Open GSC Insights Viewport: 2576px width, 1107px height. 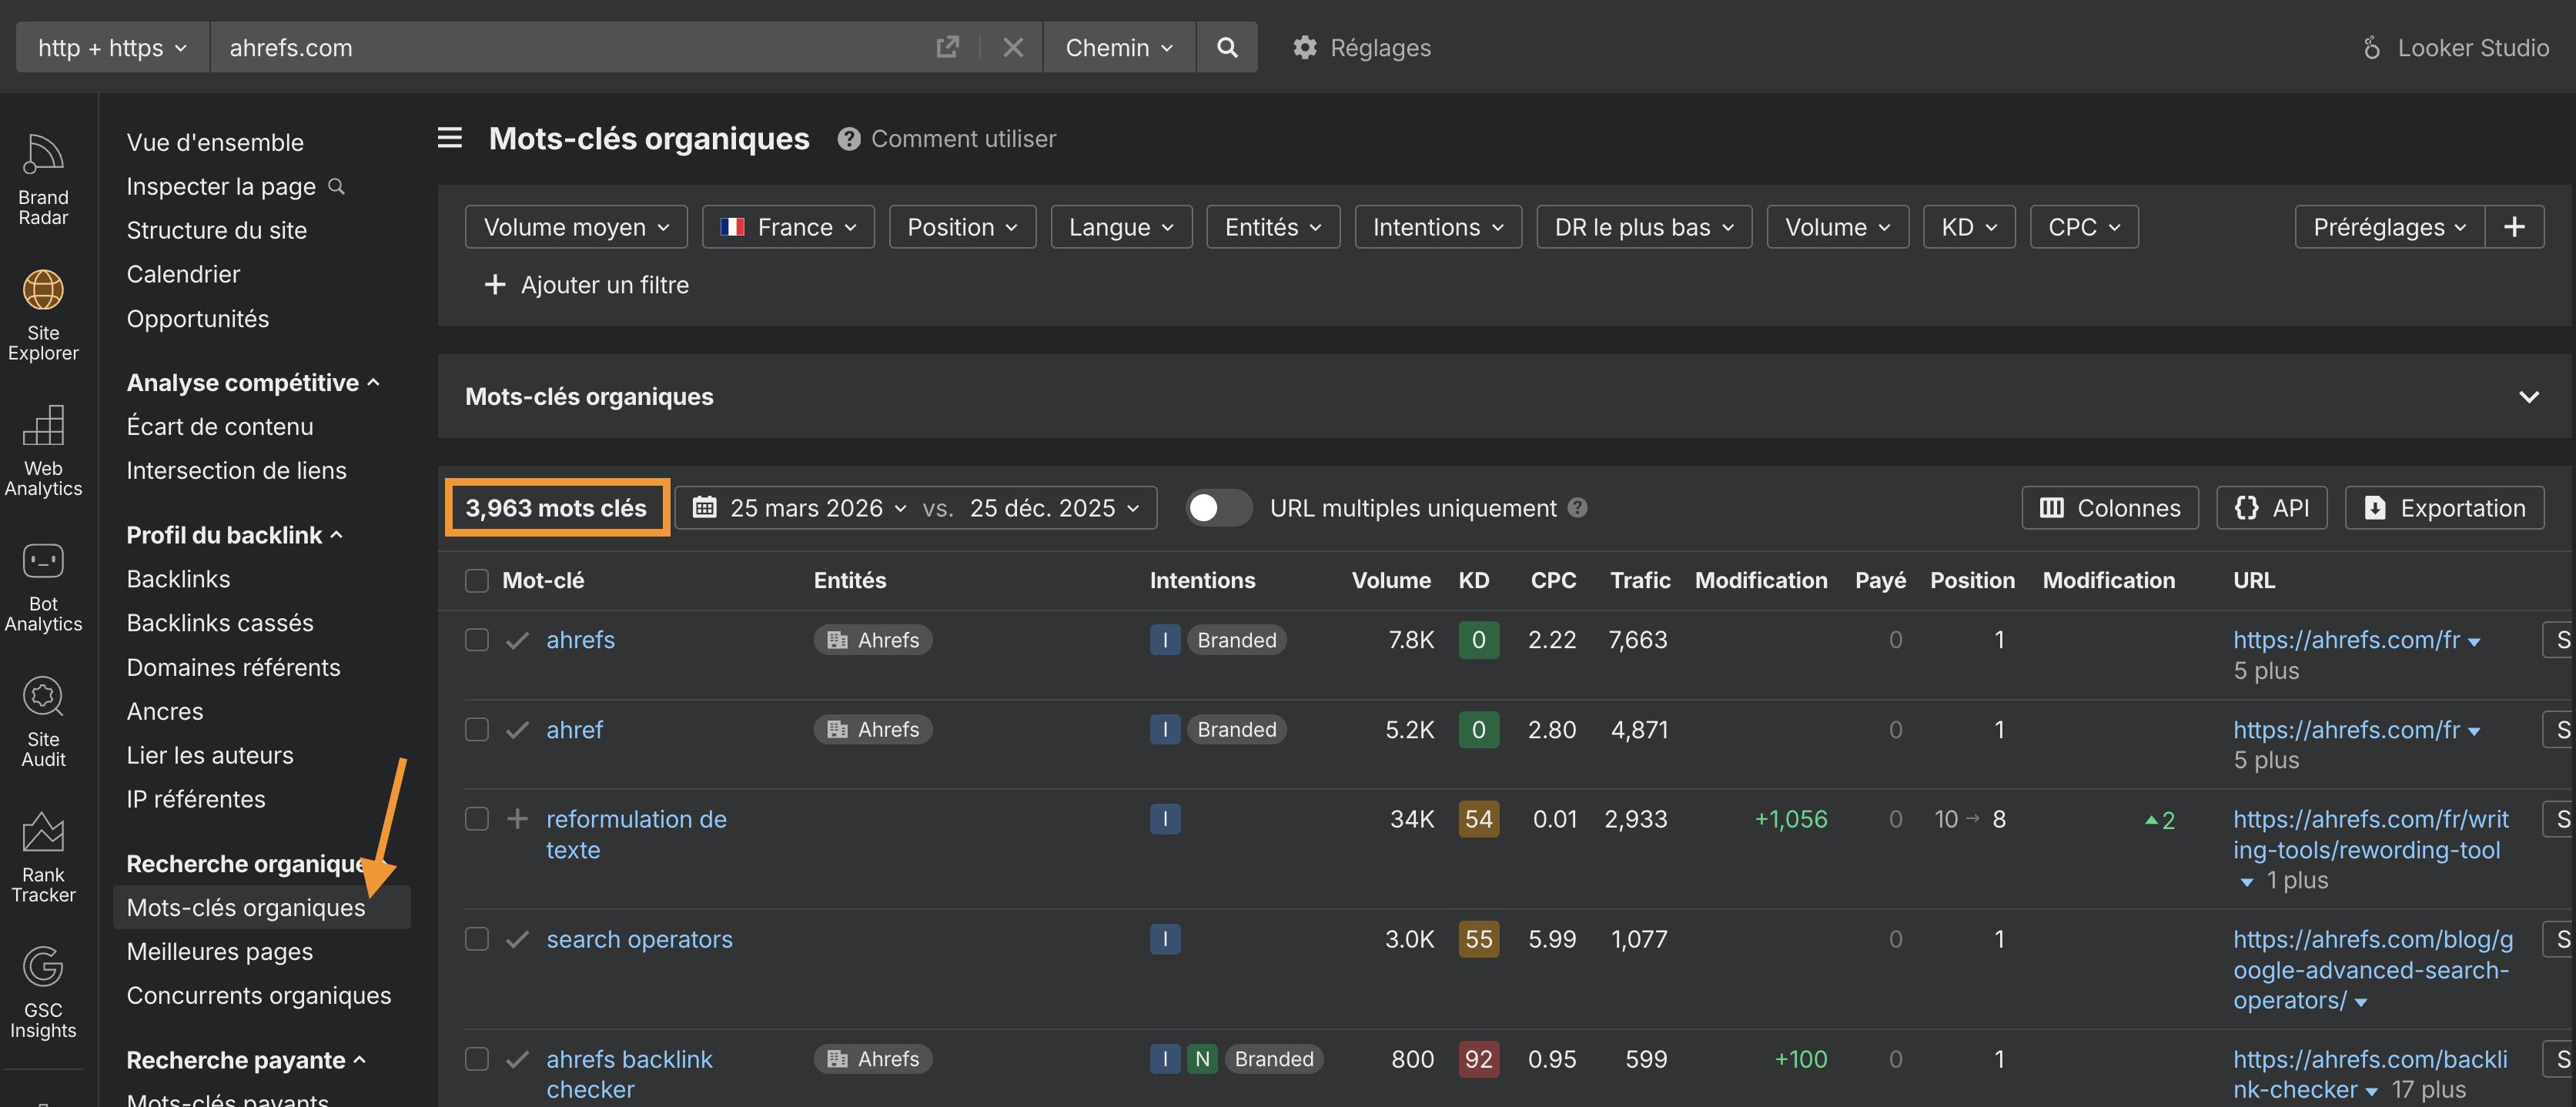tap(43, 990)
